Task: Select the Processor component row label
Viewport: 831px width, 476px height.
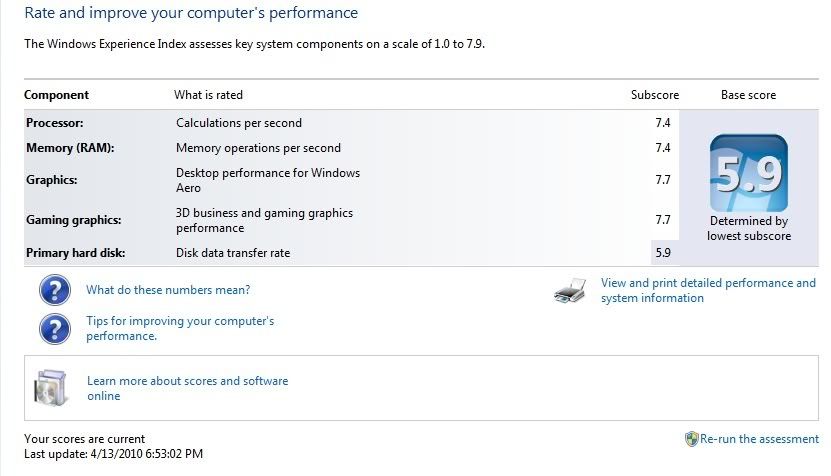Action: click(54, 123)
